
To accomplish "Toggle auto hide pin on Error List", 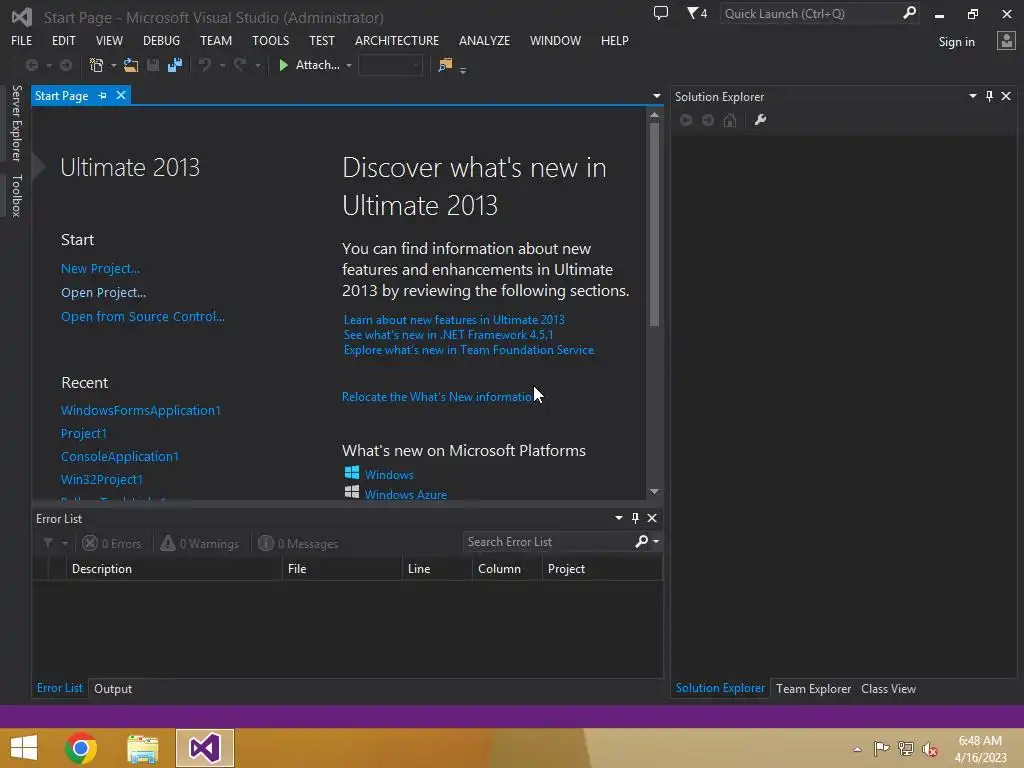I will [x=635, y=518].
